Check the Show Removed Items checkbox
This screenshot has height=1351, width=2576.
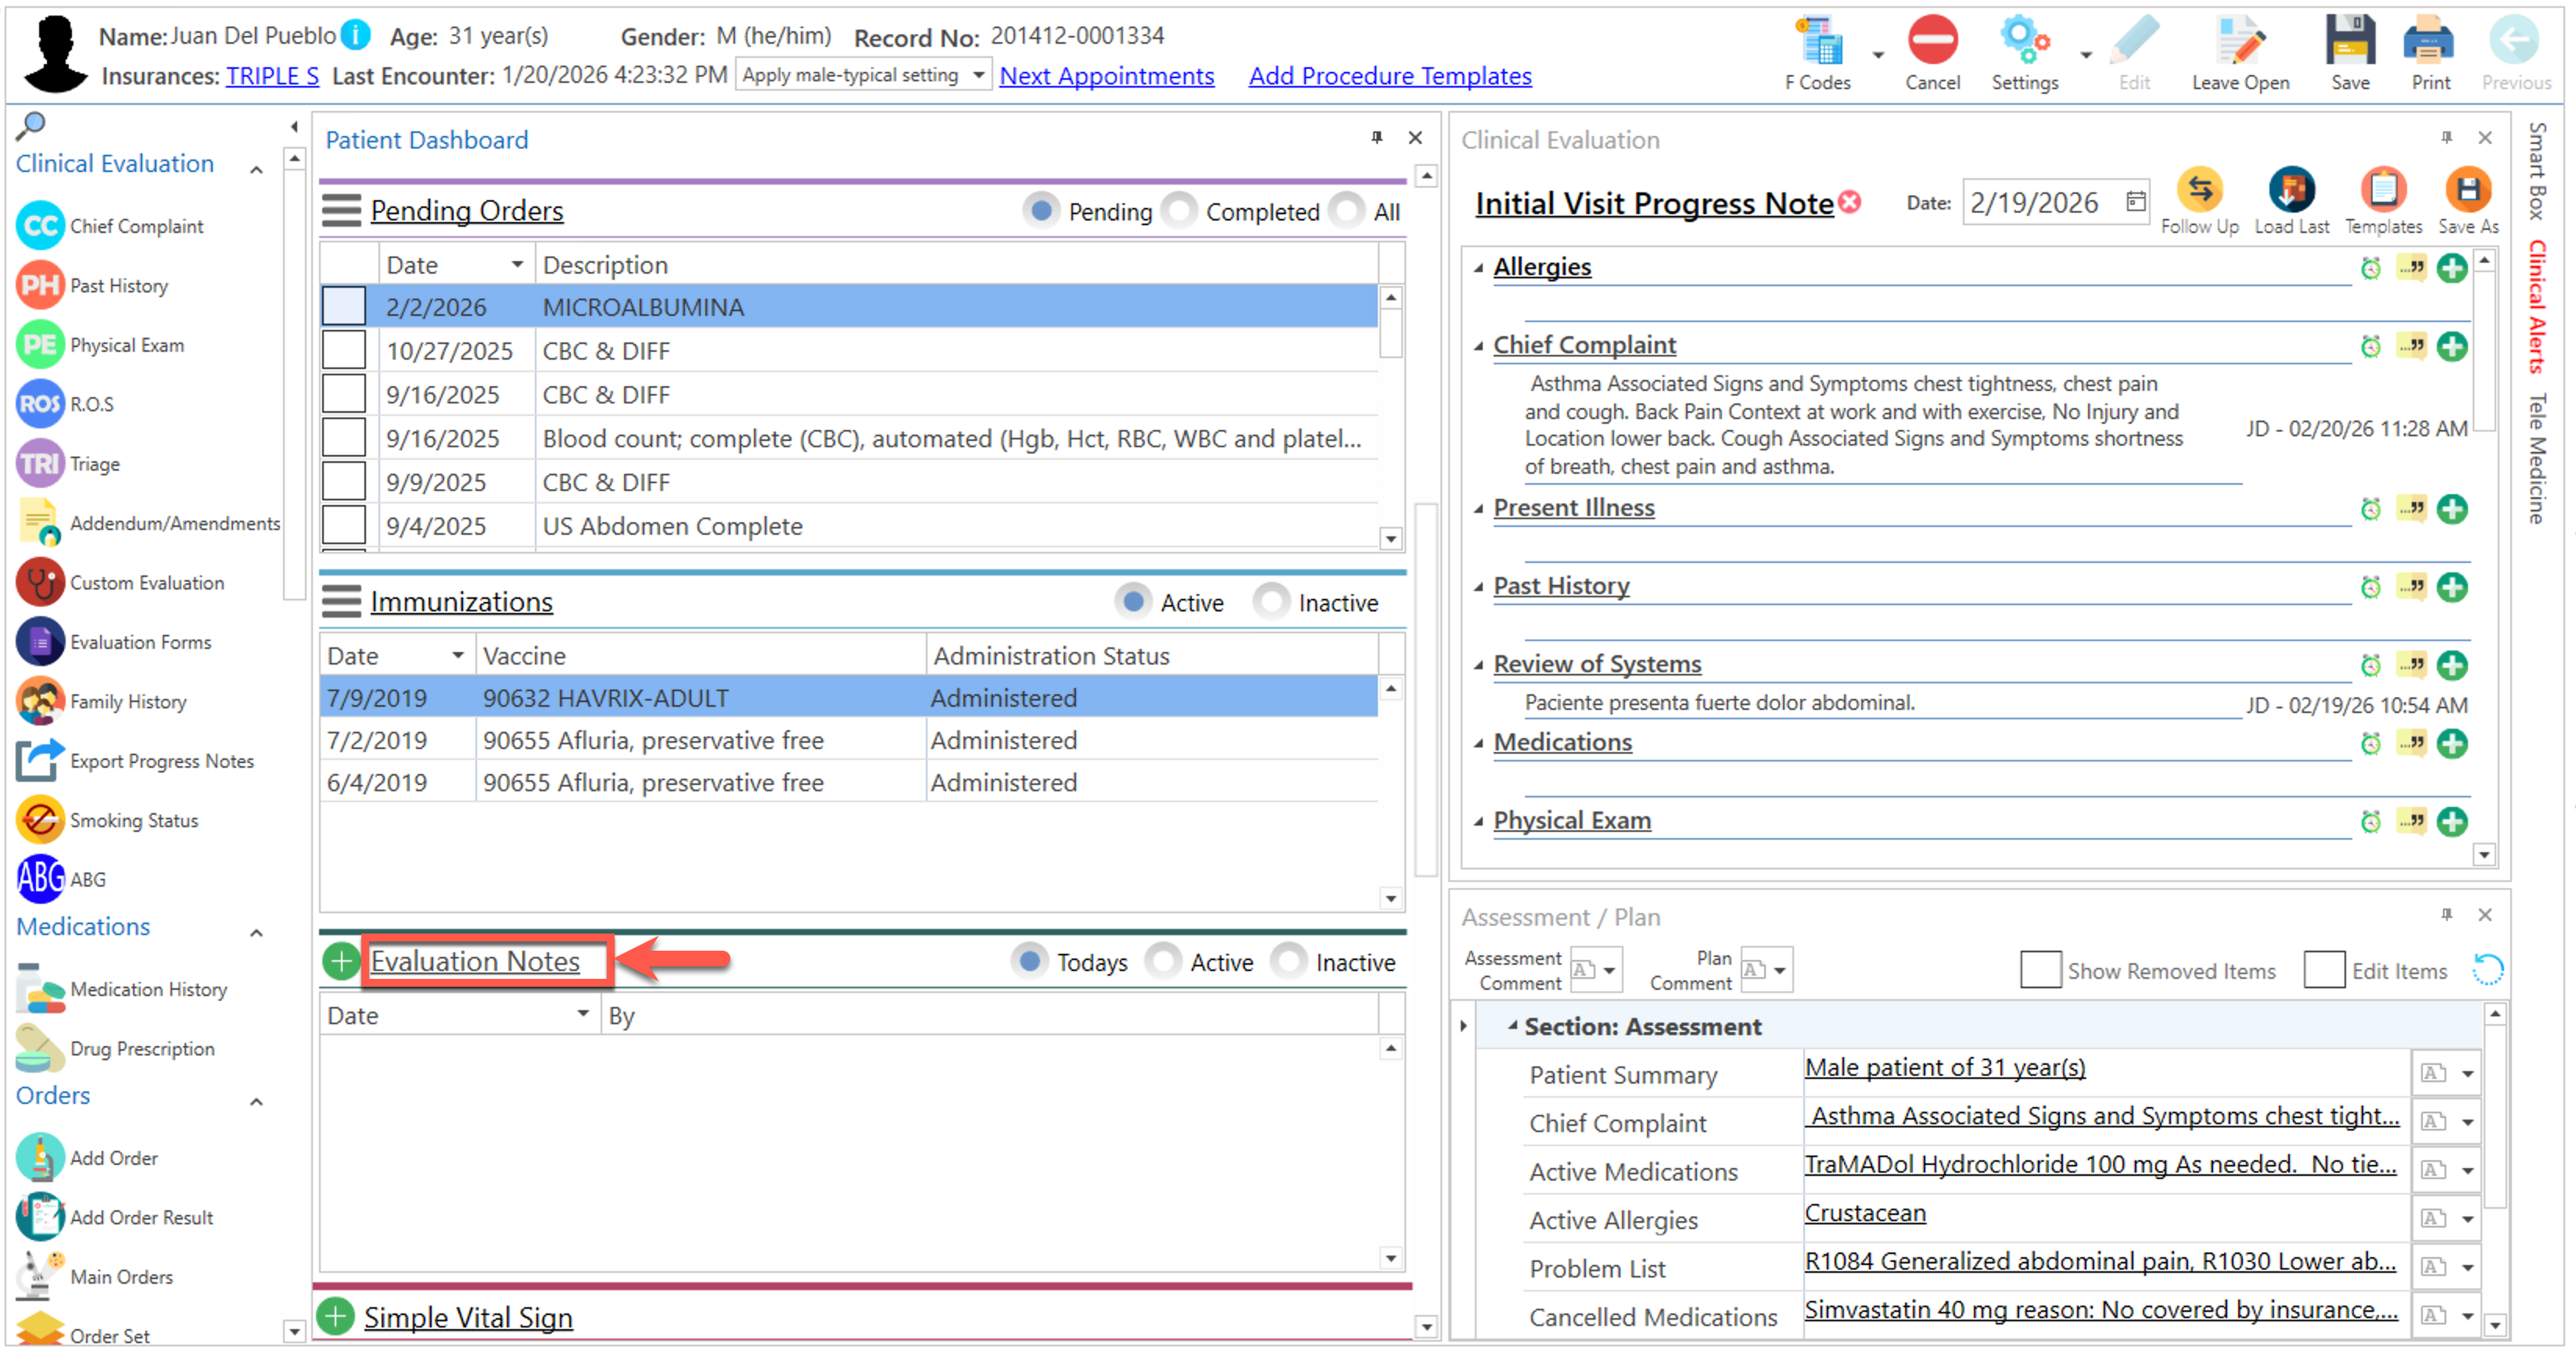tap(2040, 970)
